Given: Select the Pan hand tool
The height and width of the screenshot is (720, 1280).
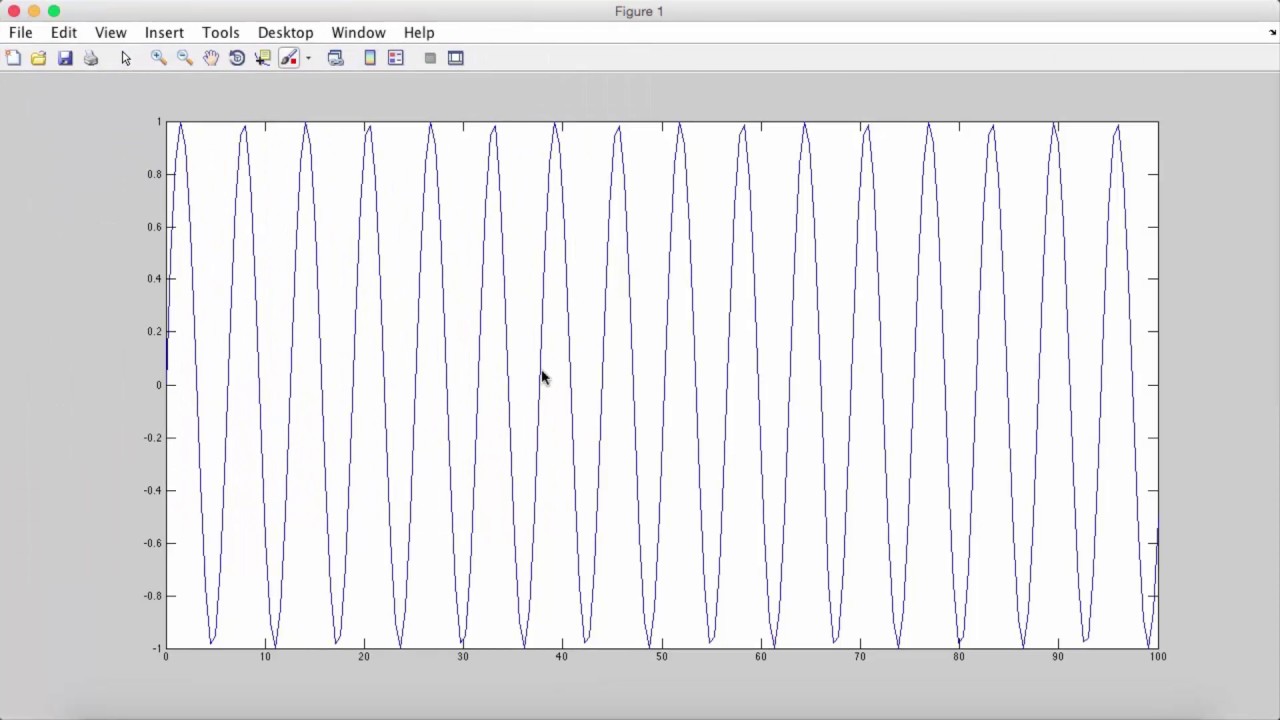Looking at the screenshot, I should 211,58.
